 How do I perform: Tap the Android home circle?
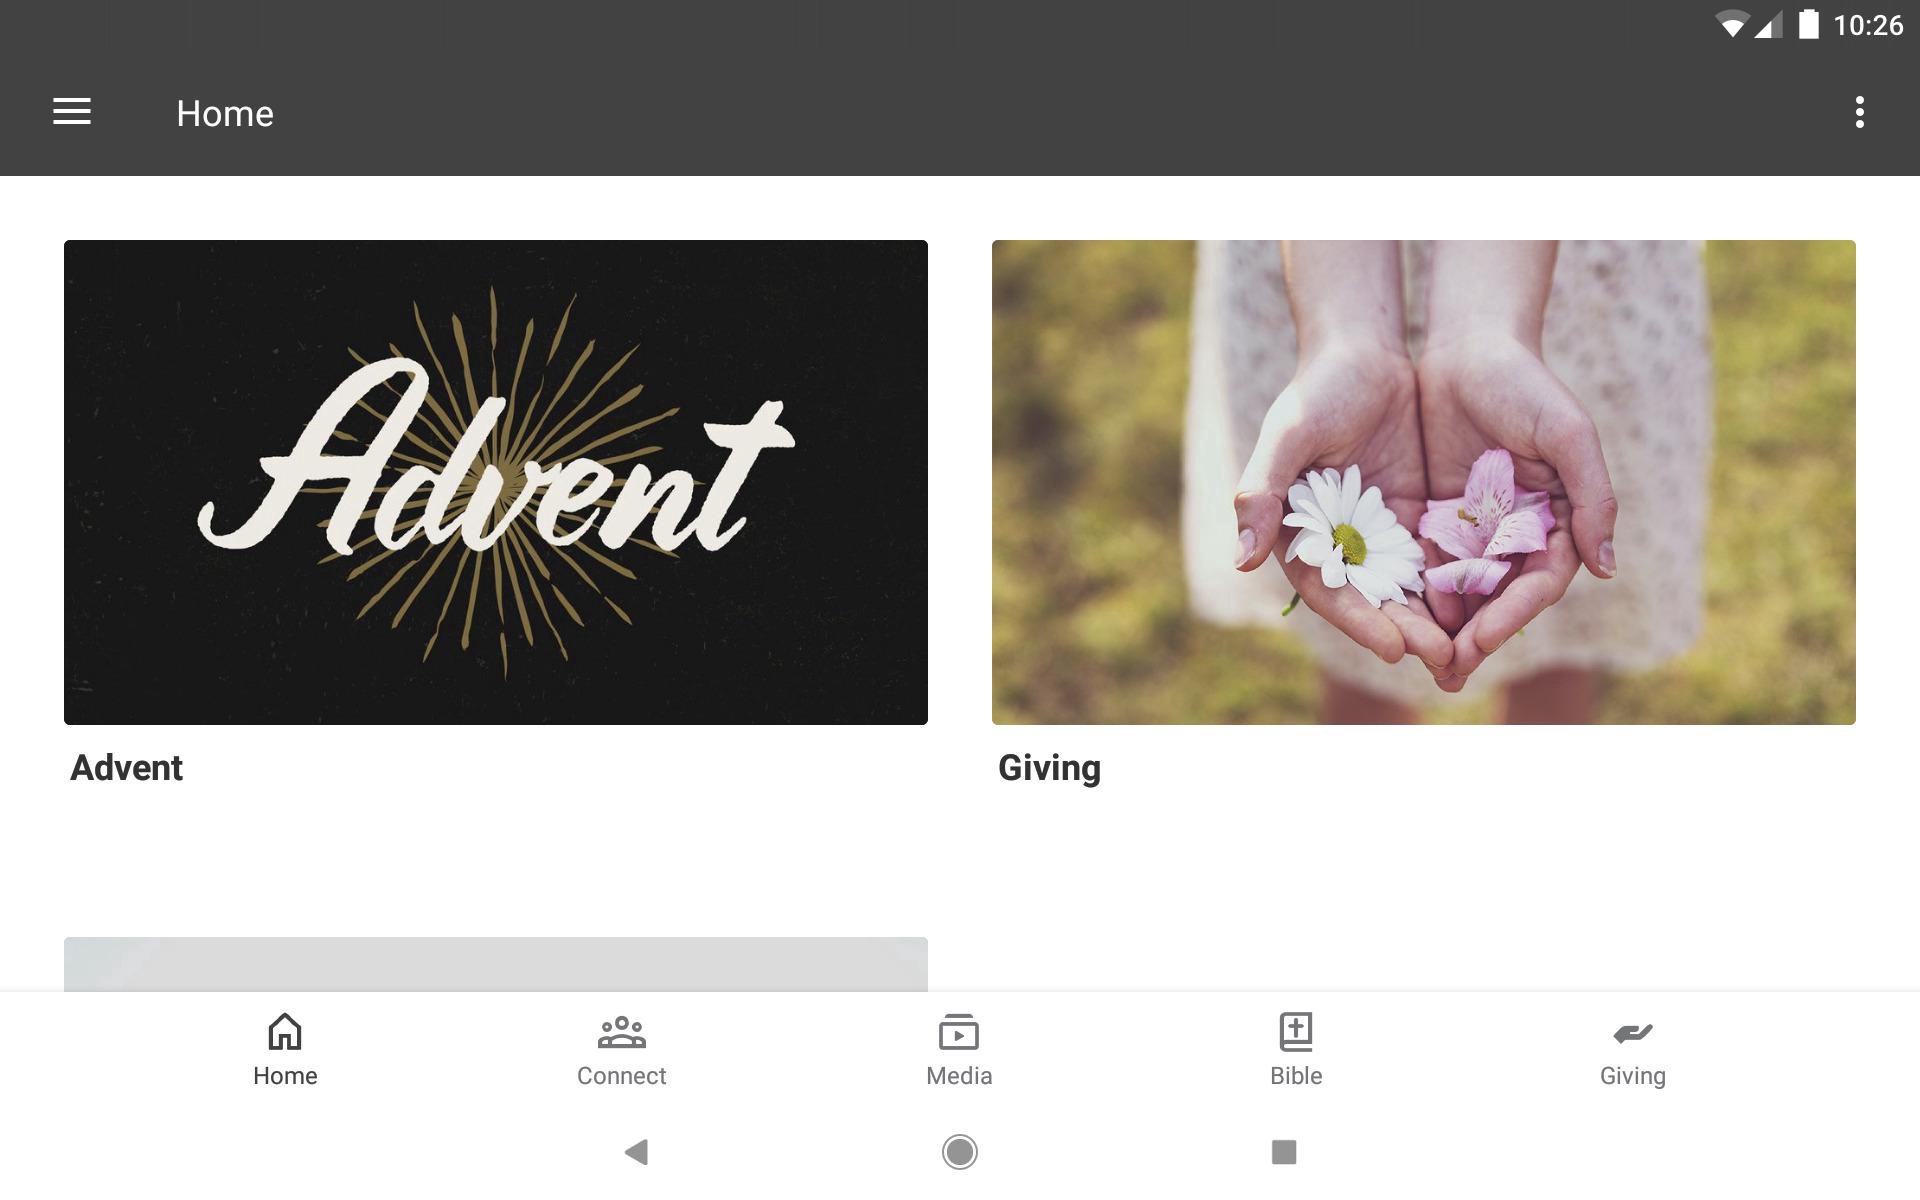coord(959,1152)
